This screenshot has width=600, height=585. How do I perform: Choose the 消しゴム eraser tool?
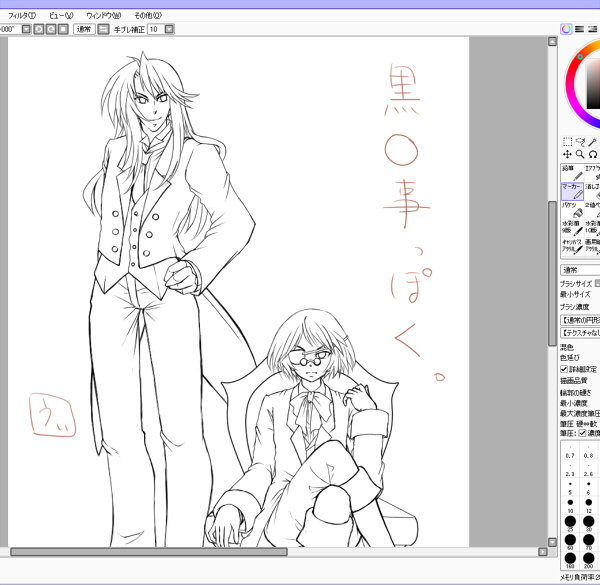click(592, 191)
